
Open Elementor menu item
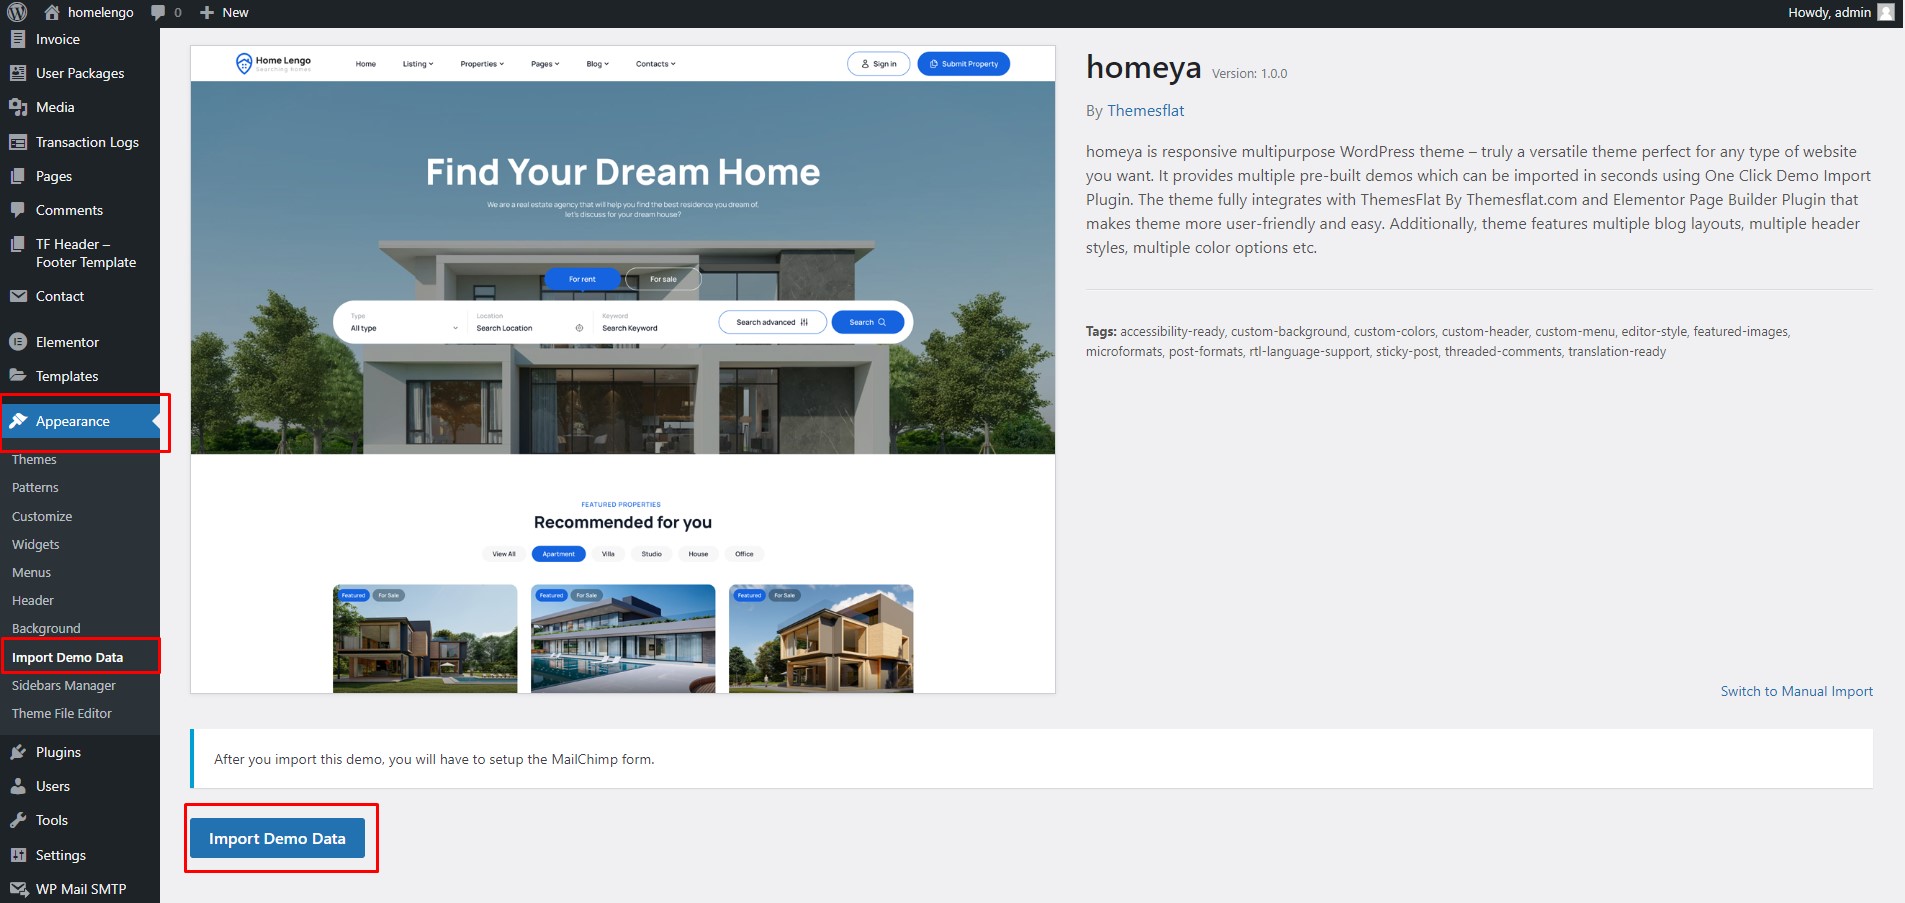(x=67, y=342)
